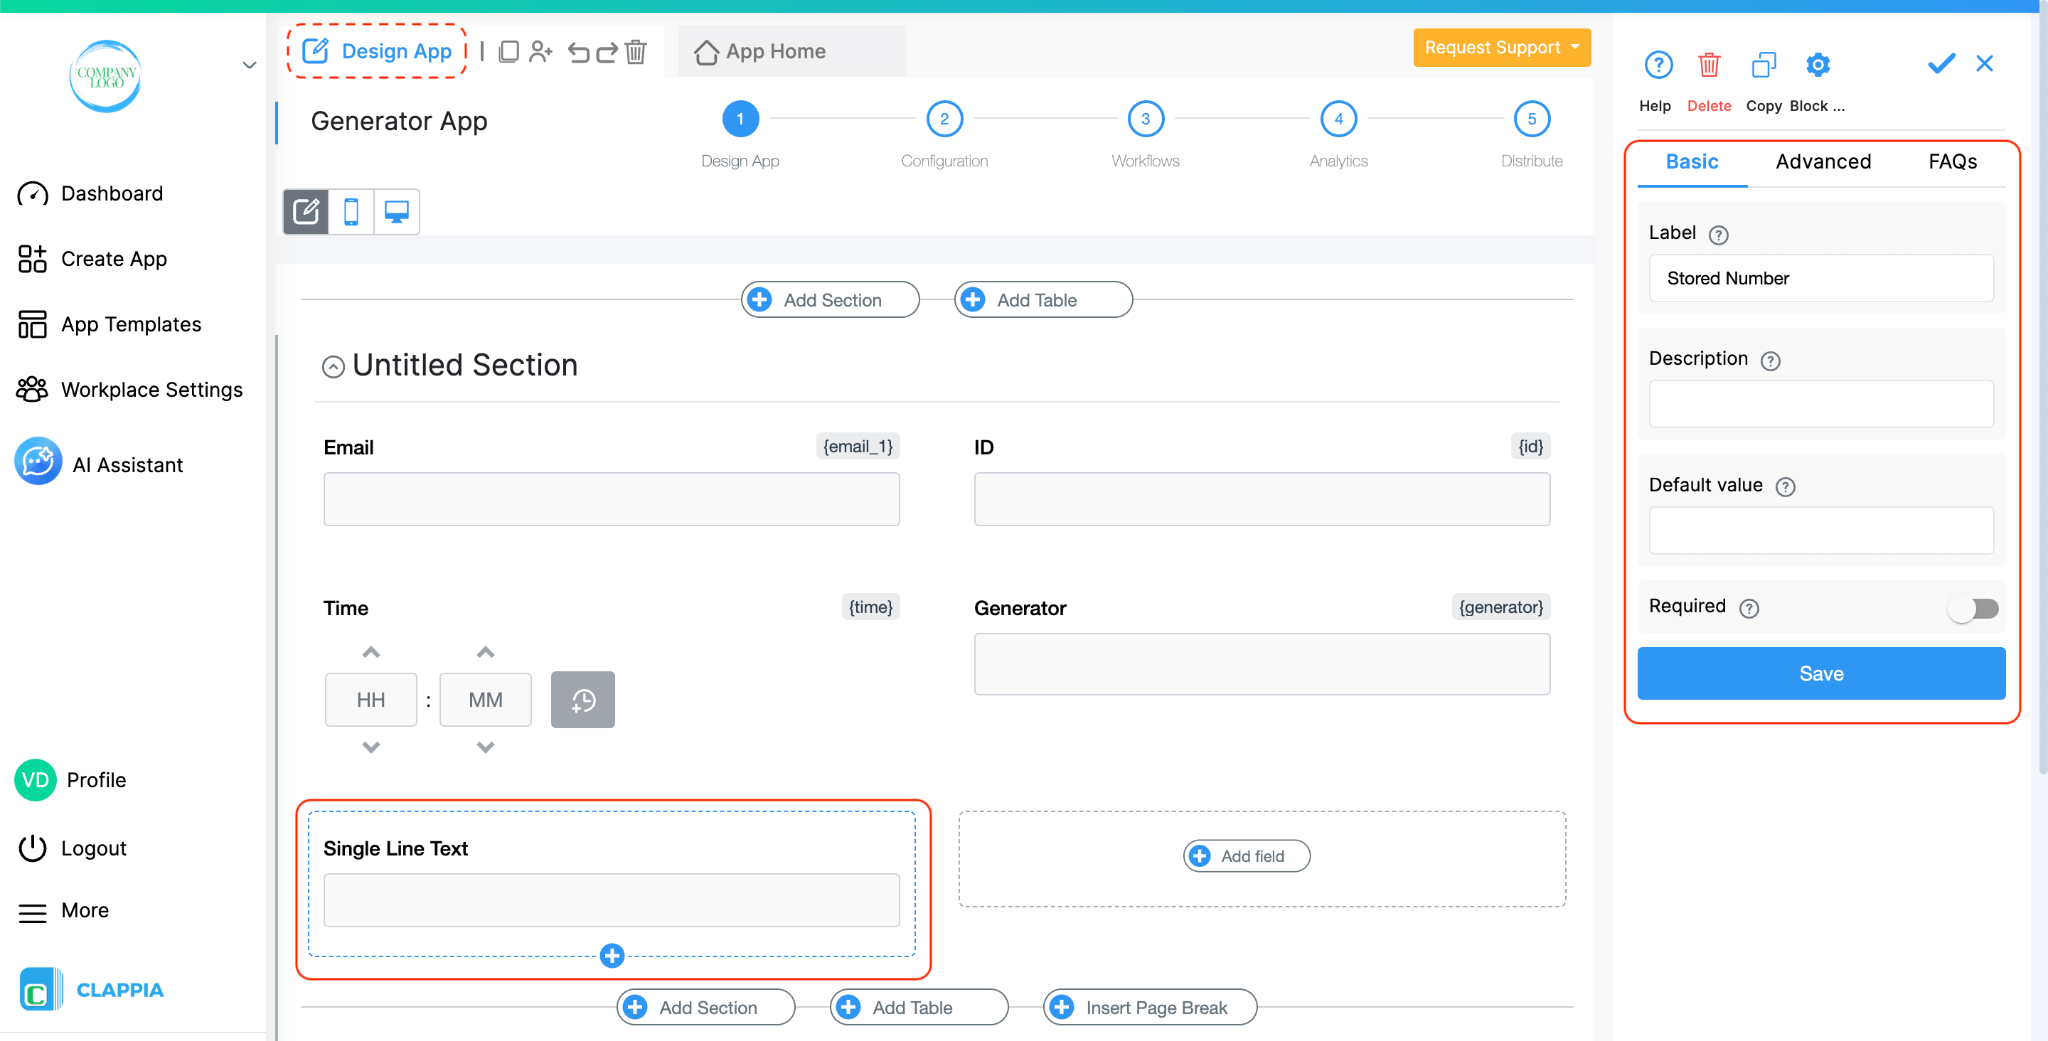Open Block settings gear icon
Image resolution: width=2048 pixels, height=1041 pixels.
[x=1818, y=65]
